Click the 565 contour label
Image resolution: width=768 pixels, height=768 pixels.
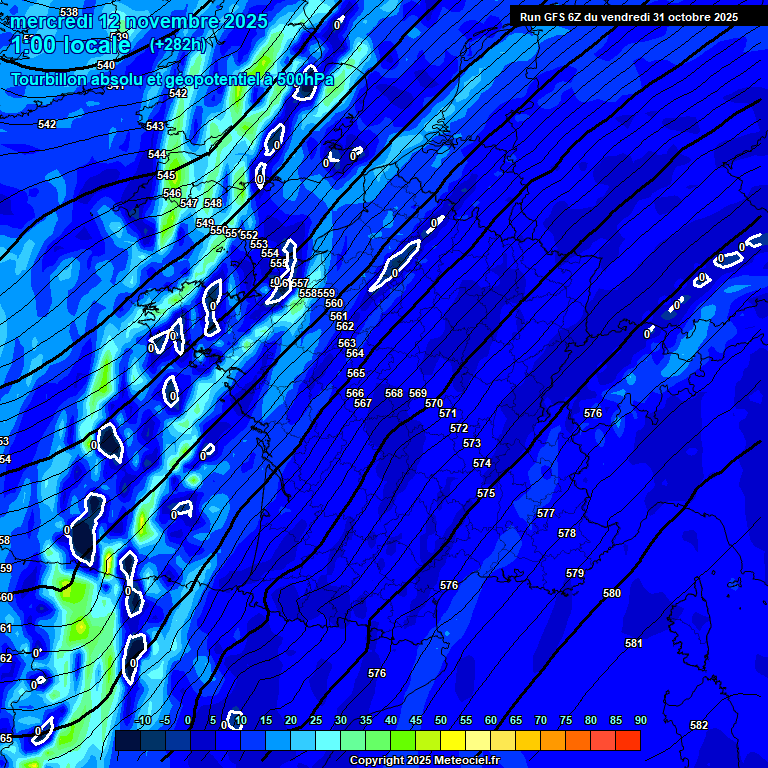tap(356, 373)
